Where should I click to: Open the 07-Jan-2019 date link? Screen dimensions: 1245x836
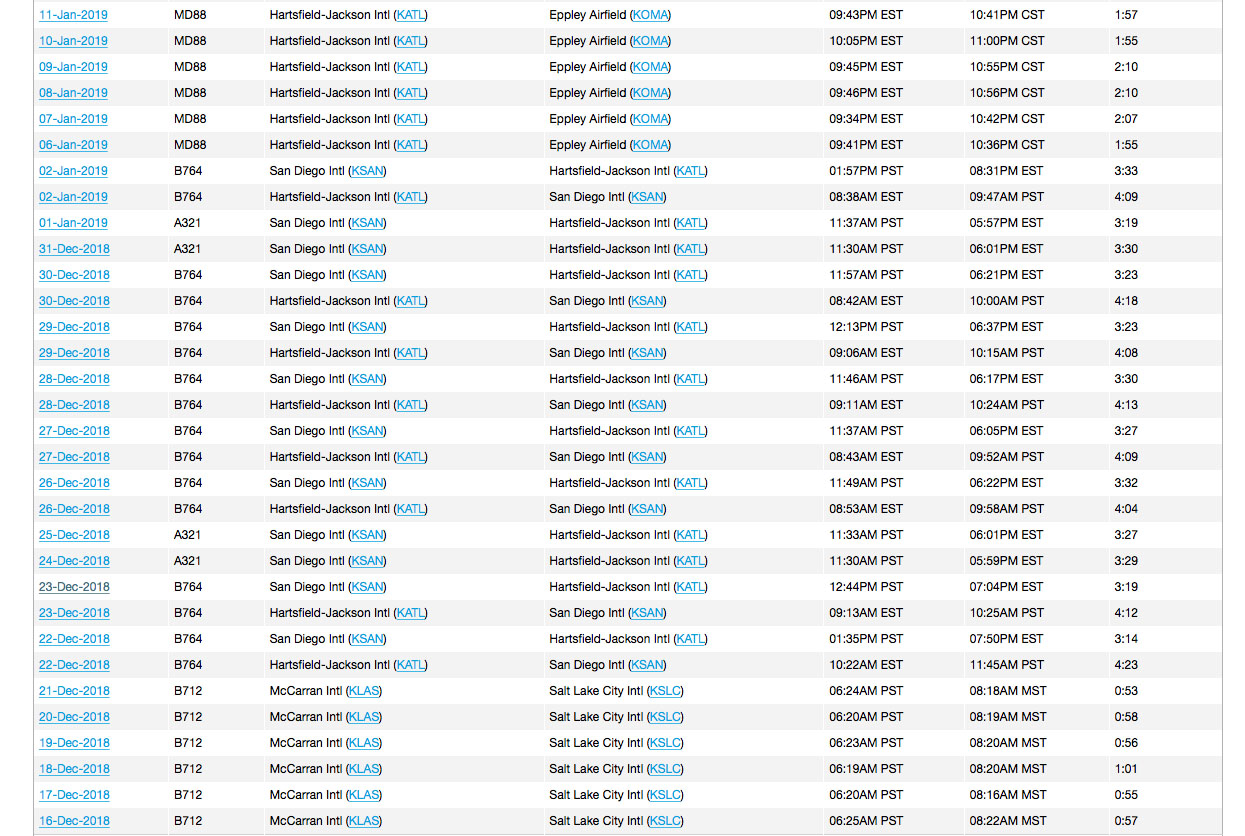click(x=73, y=119)
